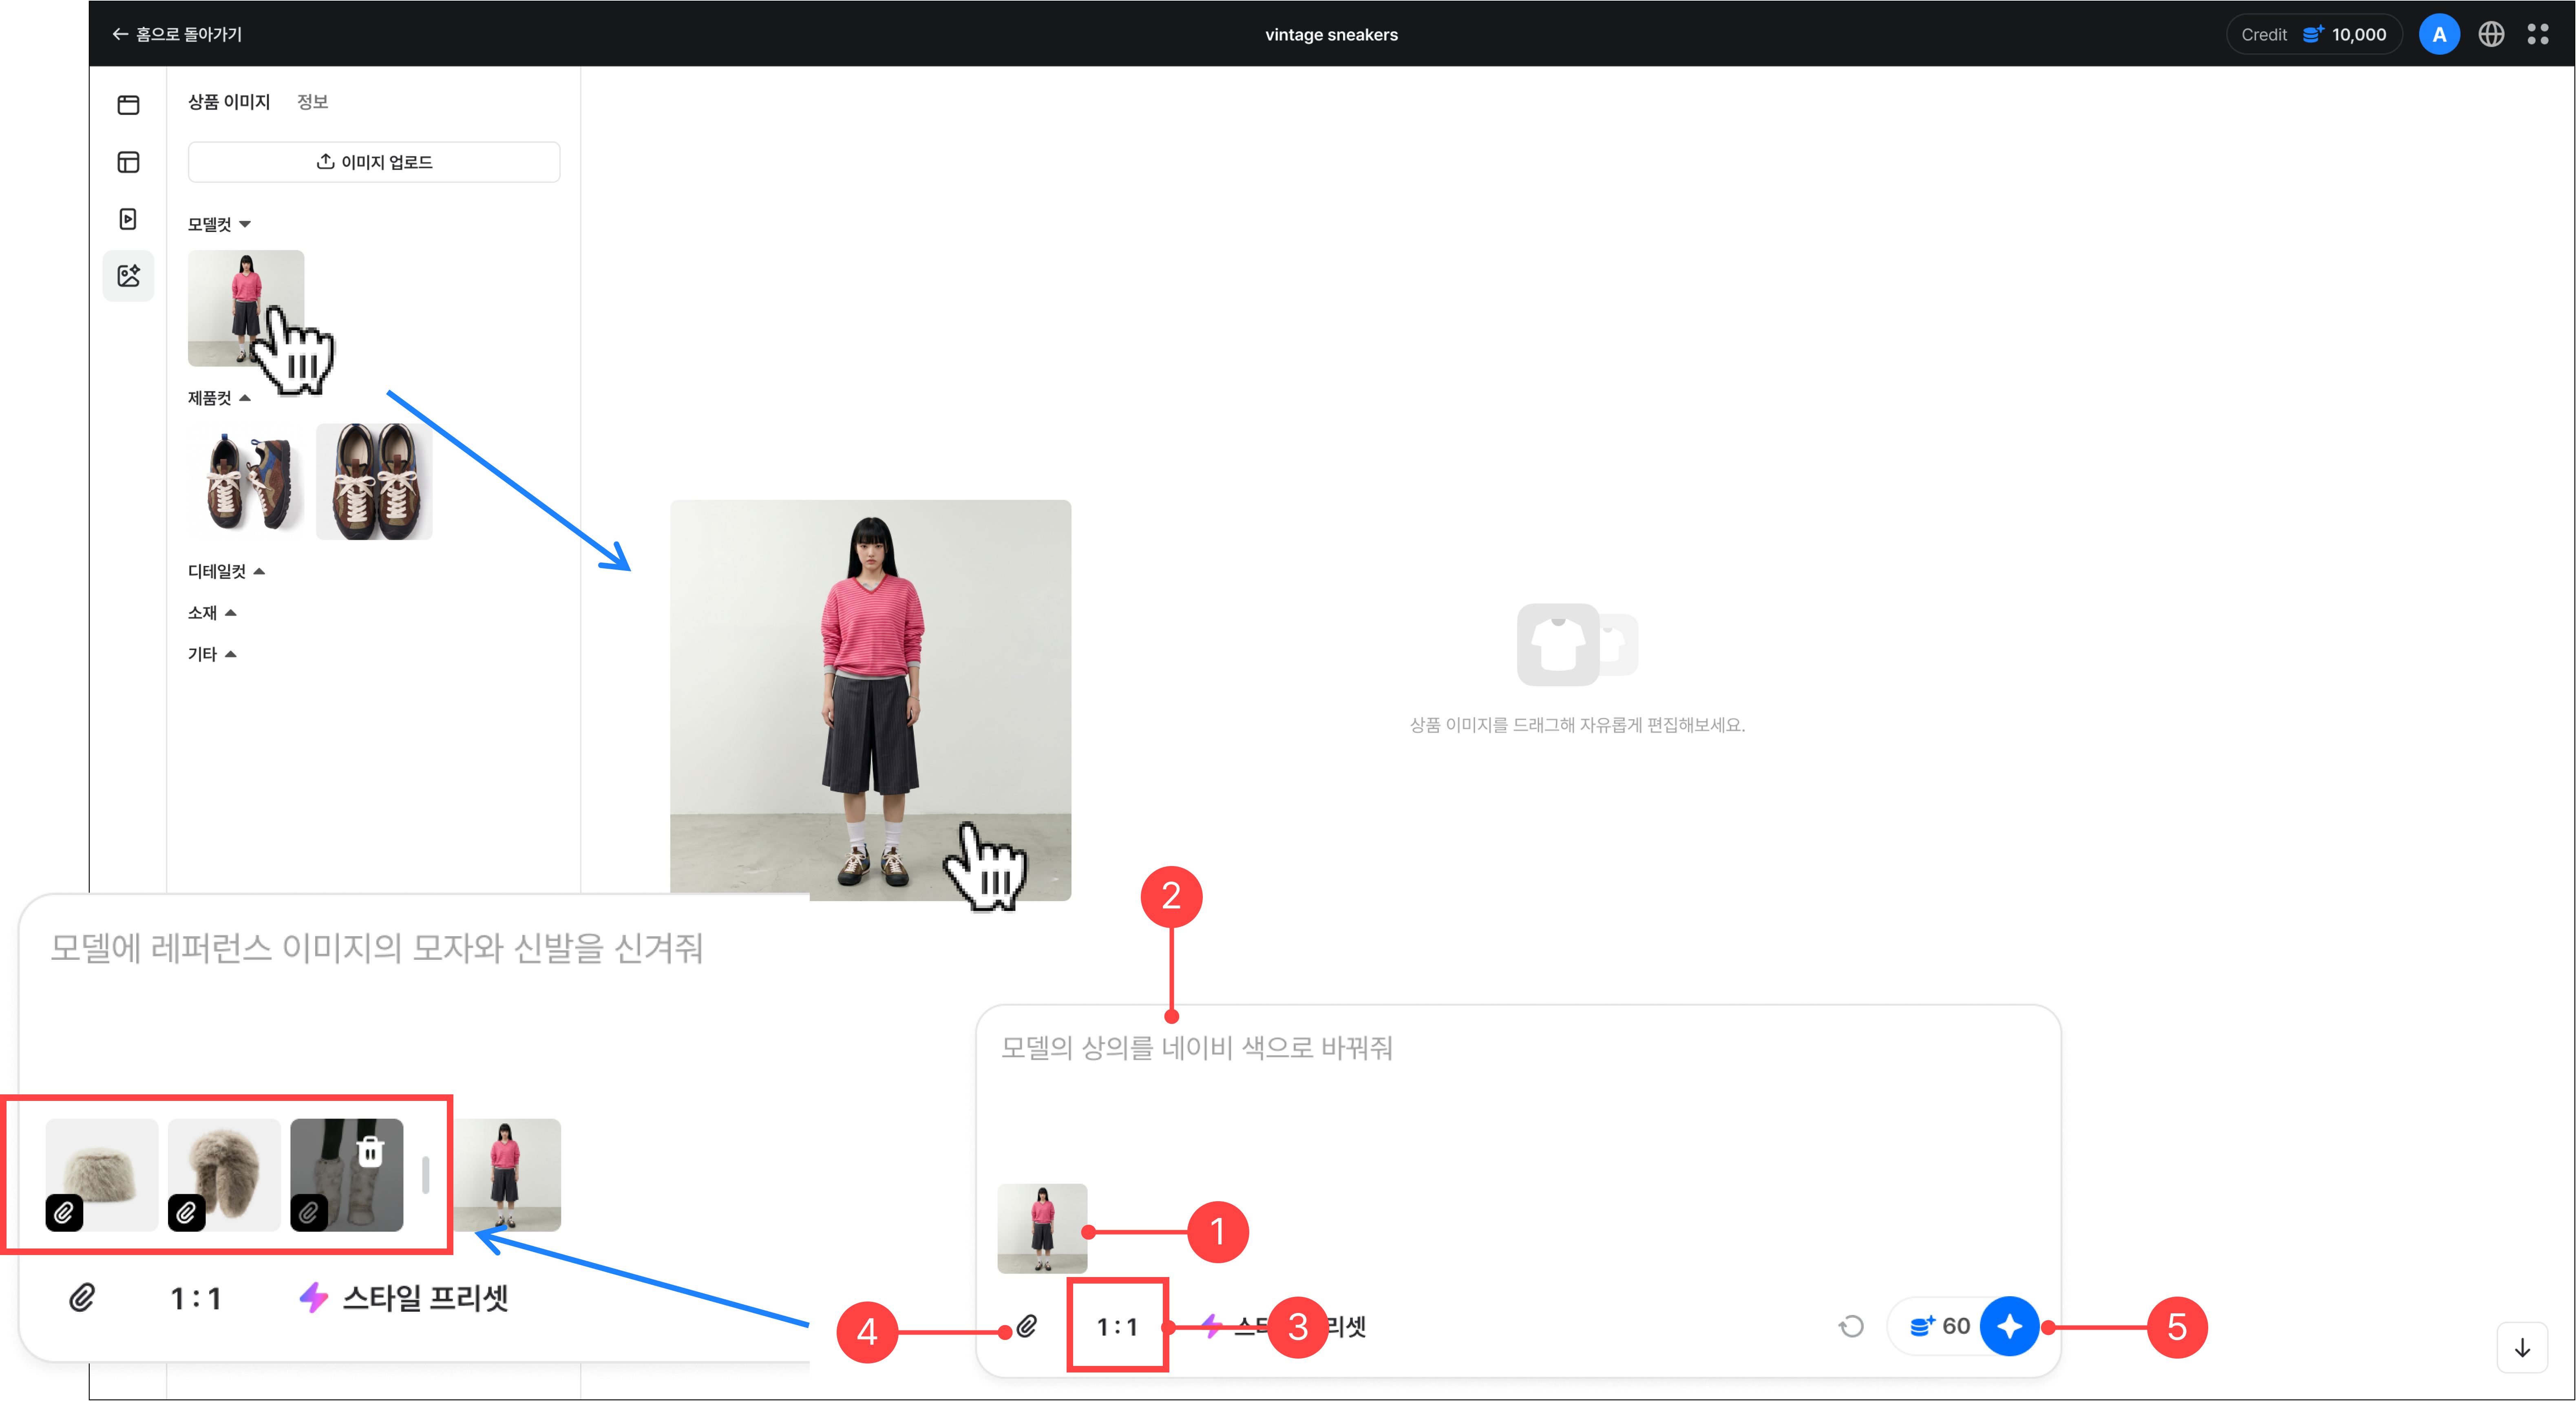The image size is (2576, 1401).
Task: Expand the 소재 section
Action: [212, 612]
